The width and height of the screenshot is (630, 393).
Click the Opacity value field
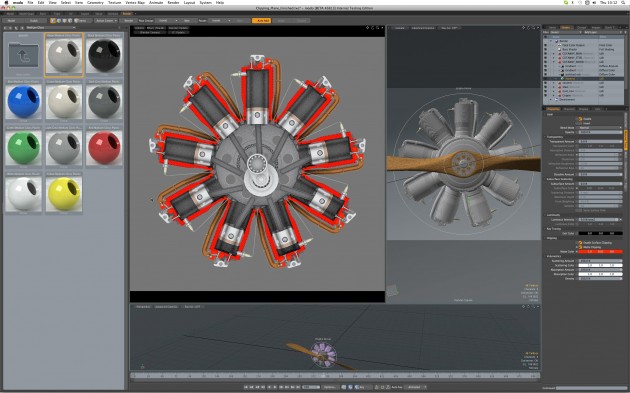point(600,132)
